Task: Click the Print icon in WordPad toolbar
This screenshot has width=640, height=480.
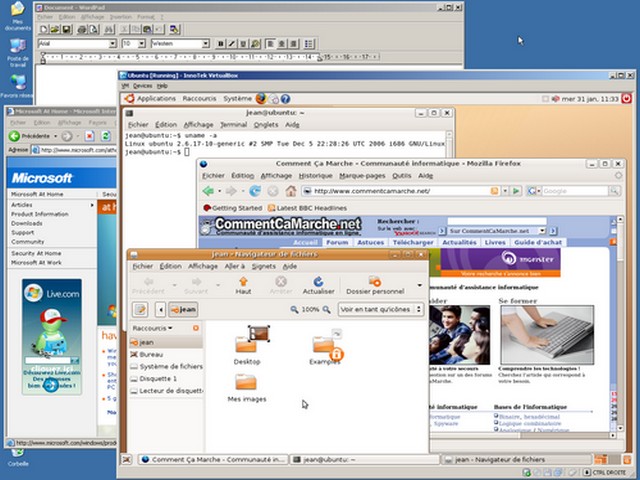Action: [82, 29]
